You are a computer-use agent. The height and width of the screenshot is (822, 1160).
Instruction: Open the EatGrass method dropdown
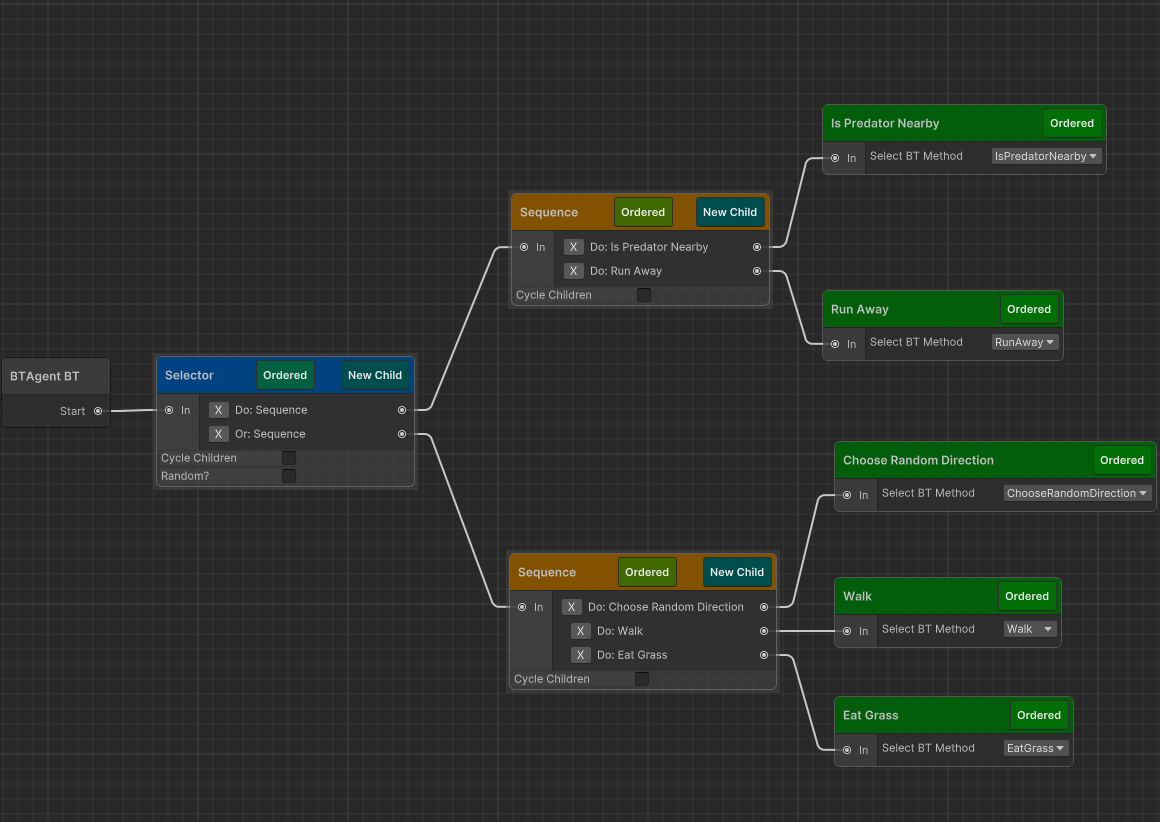1035,748
